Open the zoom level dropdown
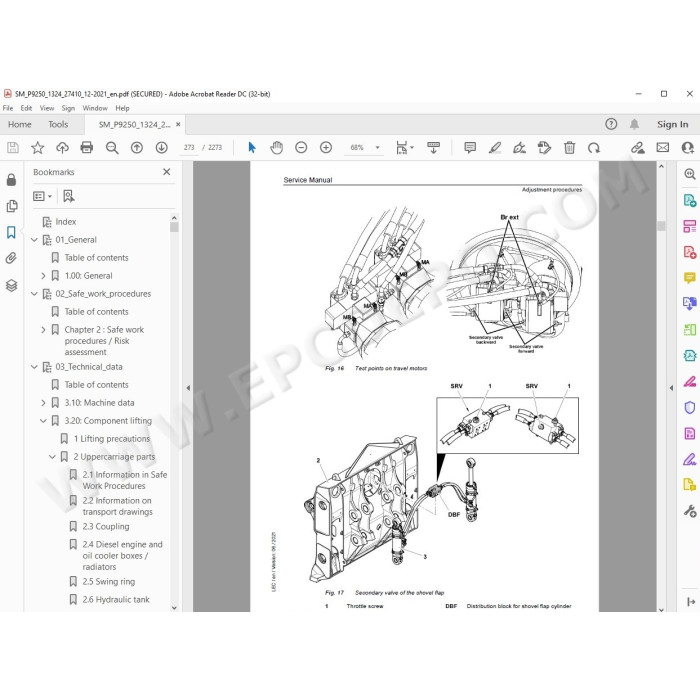 [378, 147]
